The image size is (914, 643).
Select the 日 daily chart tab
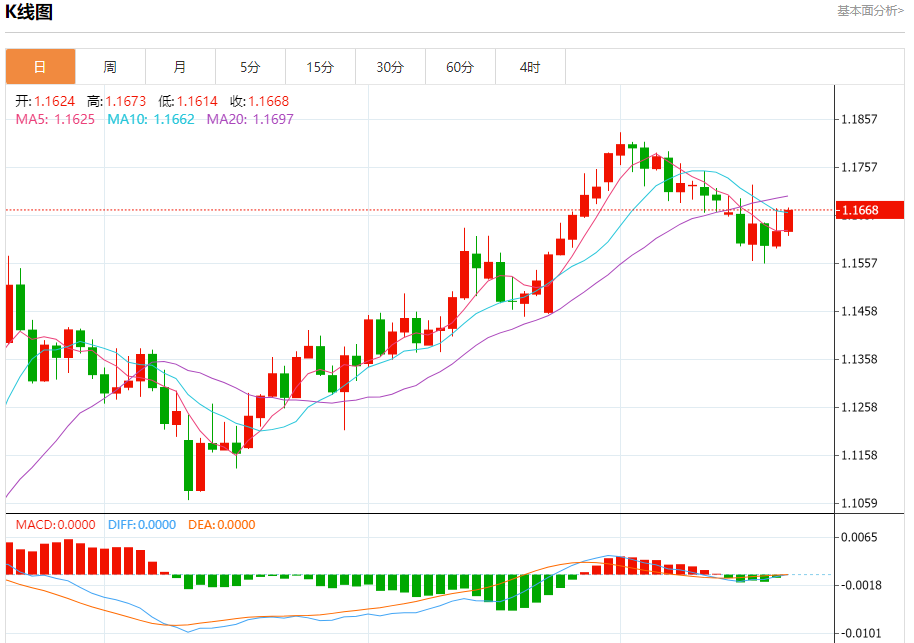(x=40, y=67)
